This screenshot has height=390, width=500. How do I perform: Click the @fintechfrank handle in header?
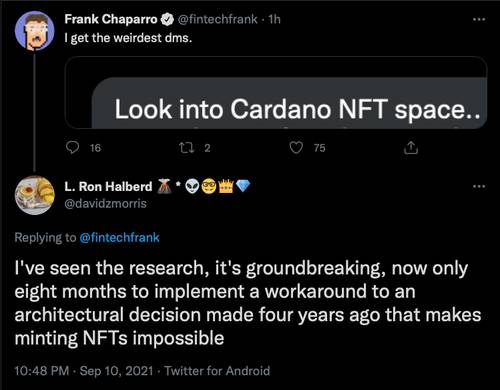(x=218, y=19)
